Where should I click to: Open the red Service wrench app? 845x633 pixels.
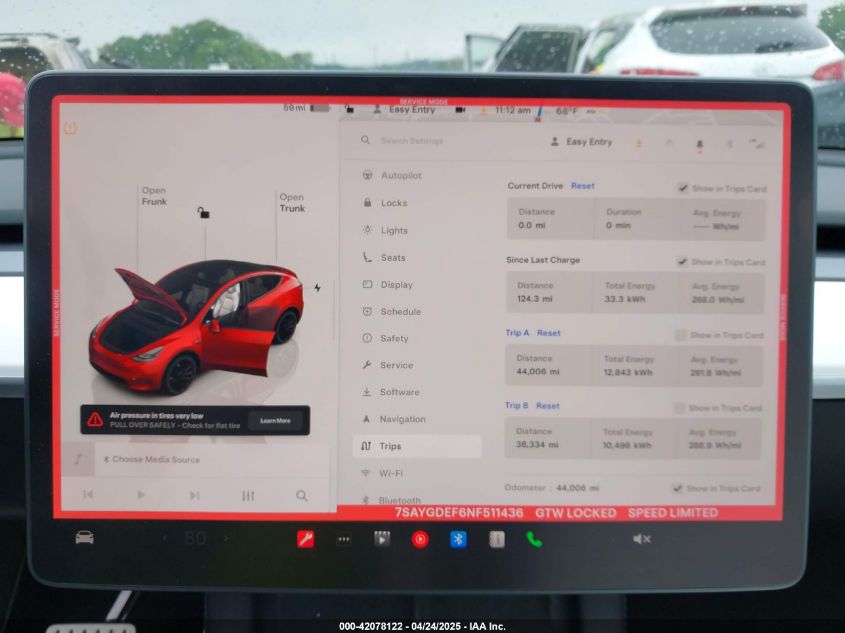(x=305, y=539)
